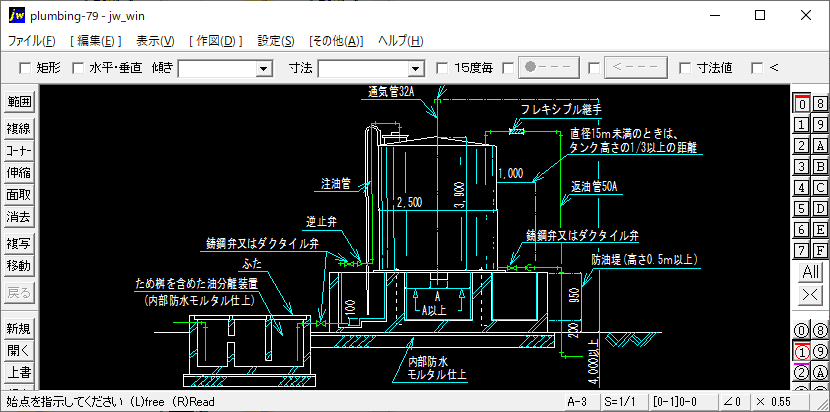
Task: Check the 15度毎 option
Action: pos(443,68)
